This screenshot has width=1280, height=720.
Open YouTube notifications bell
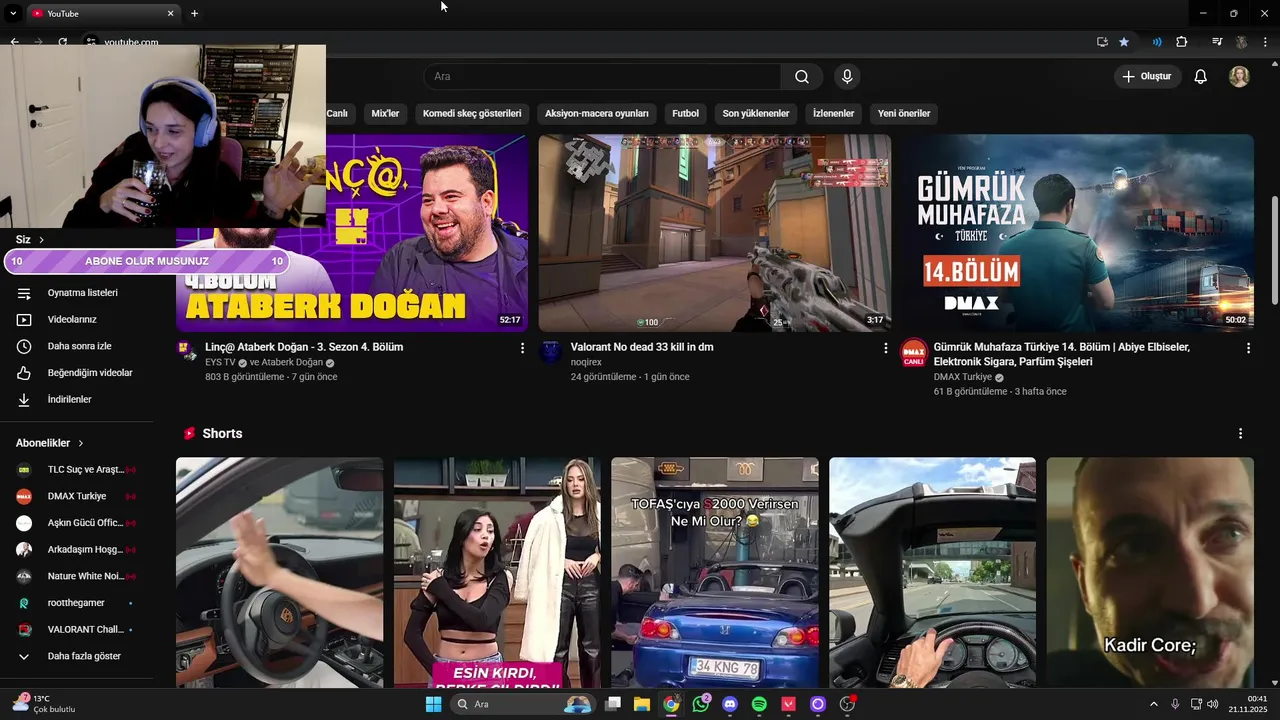coord(1201,77)
